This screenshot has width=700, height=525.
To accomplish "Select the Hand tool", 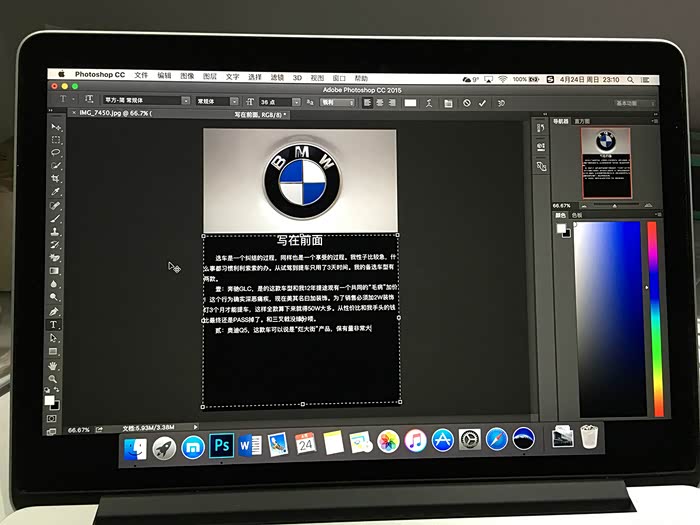I will click(53, 366).
